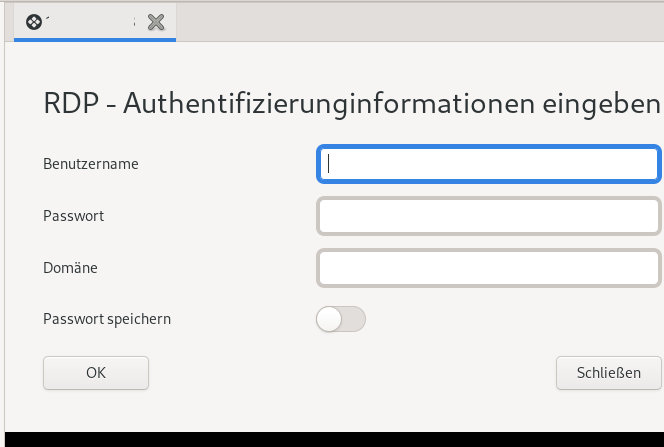Click the Passwort speichern label

coord(107,319)
